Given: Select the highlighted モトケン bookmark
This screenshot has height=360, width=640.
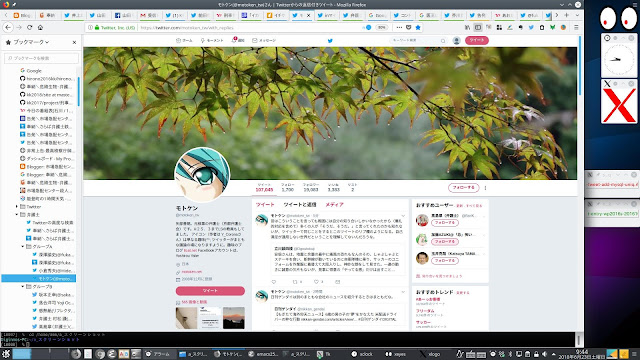Looking at the screenshot, I should 39,278.
